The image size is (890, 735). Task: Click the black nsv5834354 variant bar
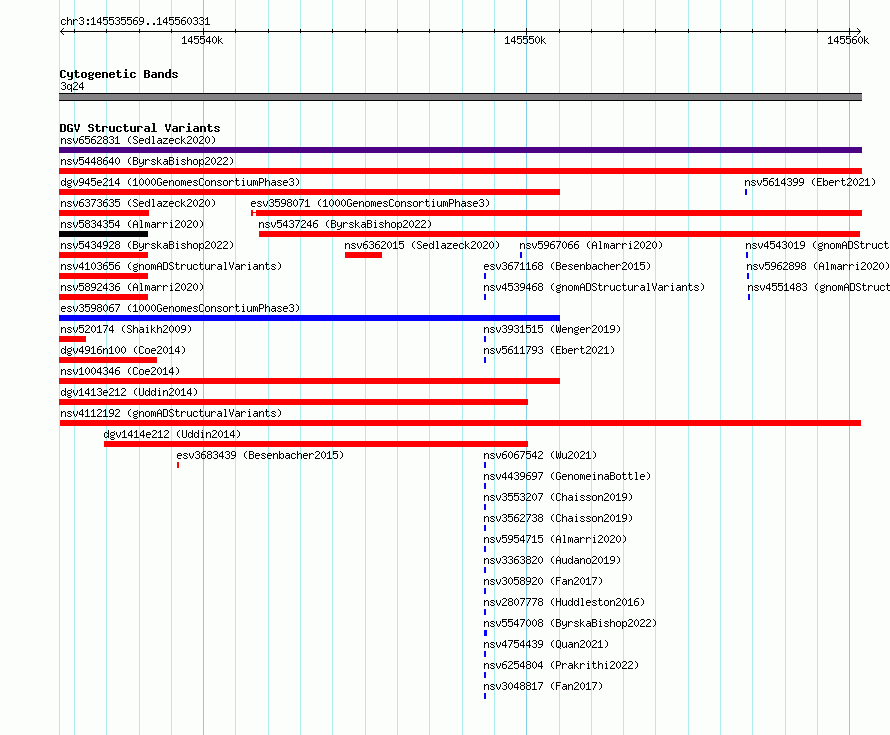pyautogui.click(x=103, y=234)
